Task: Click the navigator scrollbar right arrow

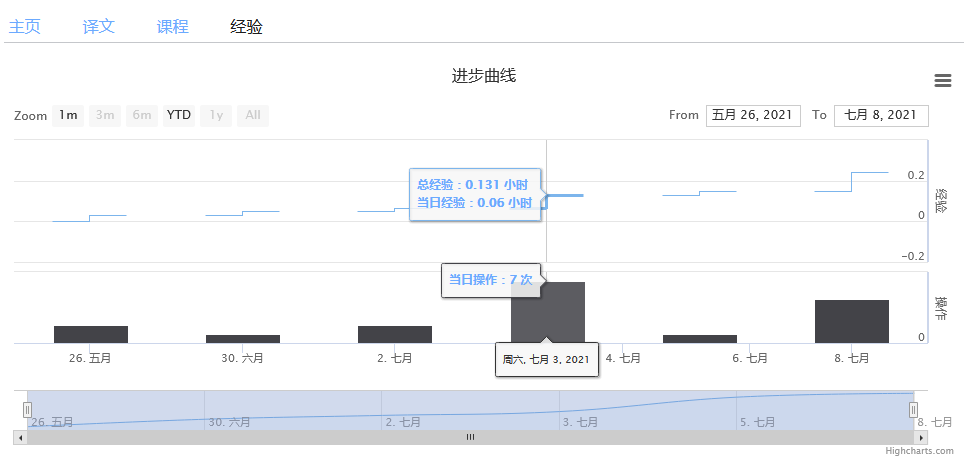Action: (x=921, y=437)
